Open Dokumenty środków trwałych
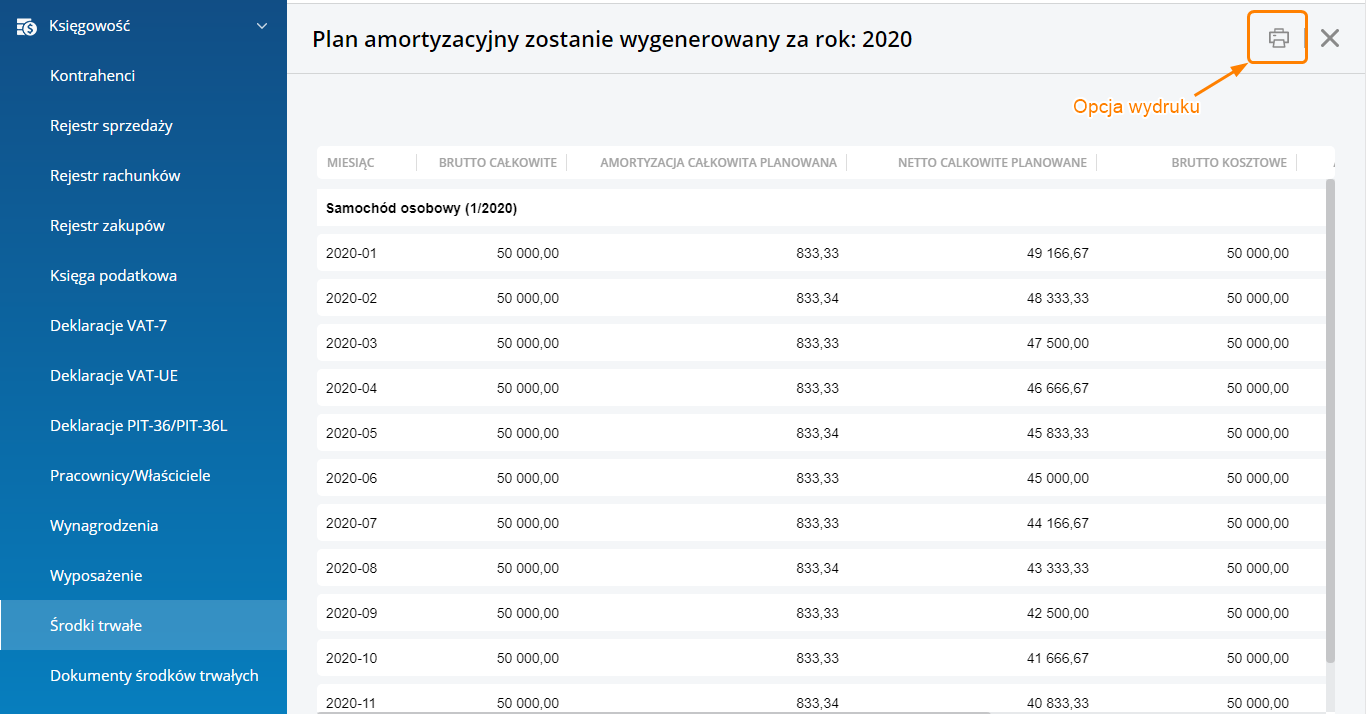This screenshot has width=1366, height=714. [x=154, y=676]
